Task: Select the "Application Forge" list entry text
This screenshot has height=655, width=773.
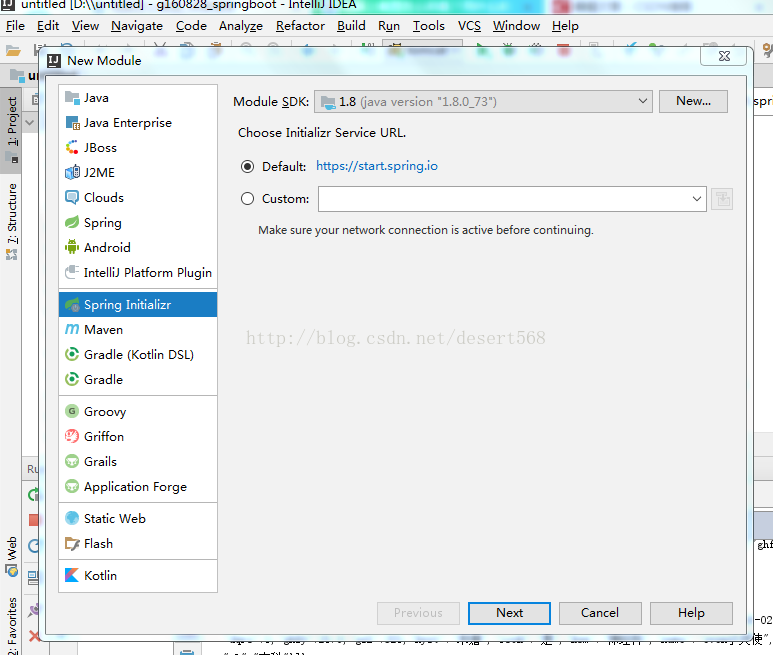Action: click(x=136, y=487)
